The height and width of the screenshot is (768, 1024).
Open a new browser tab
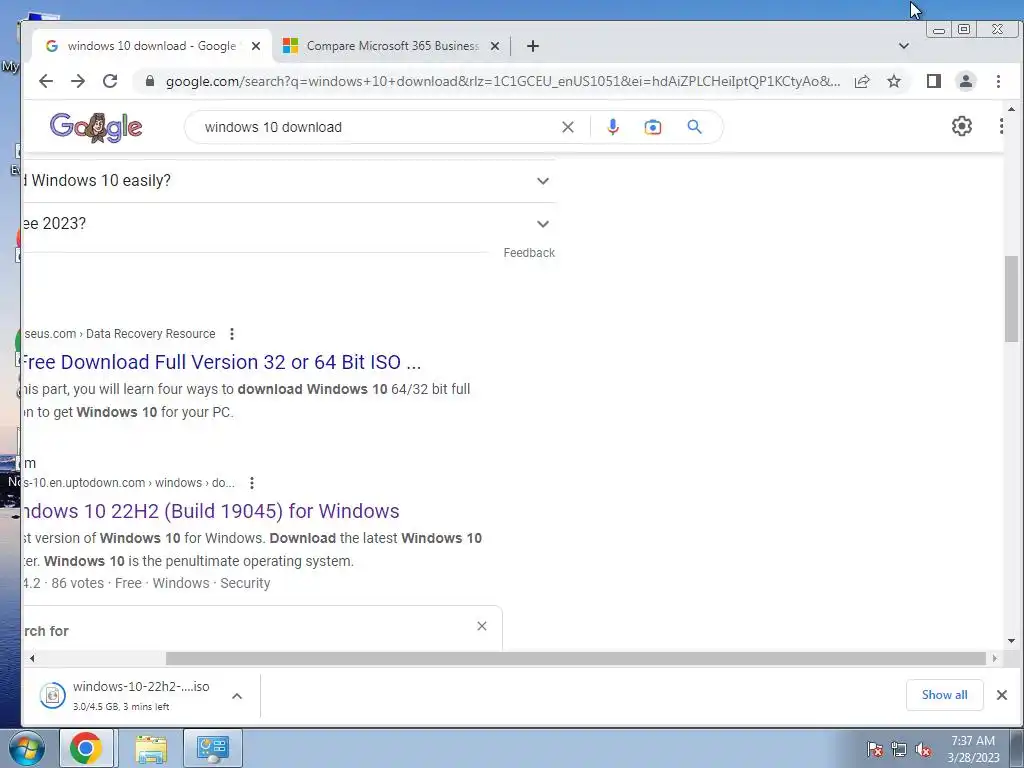pos(533,46)
